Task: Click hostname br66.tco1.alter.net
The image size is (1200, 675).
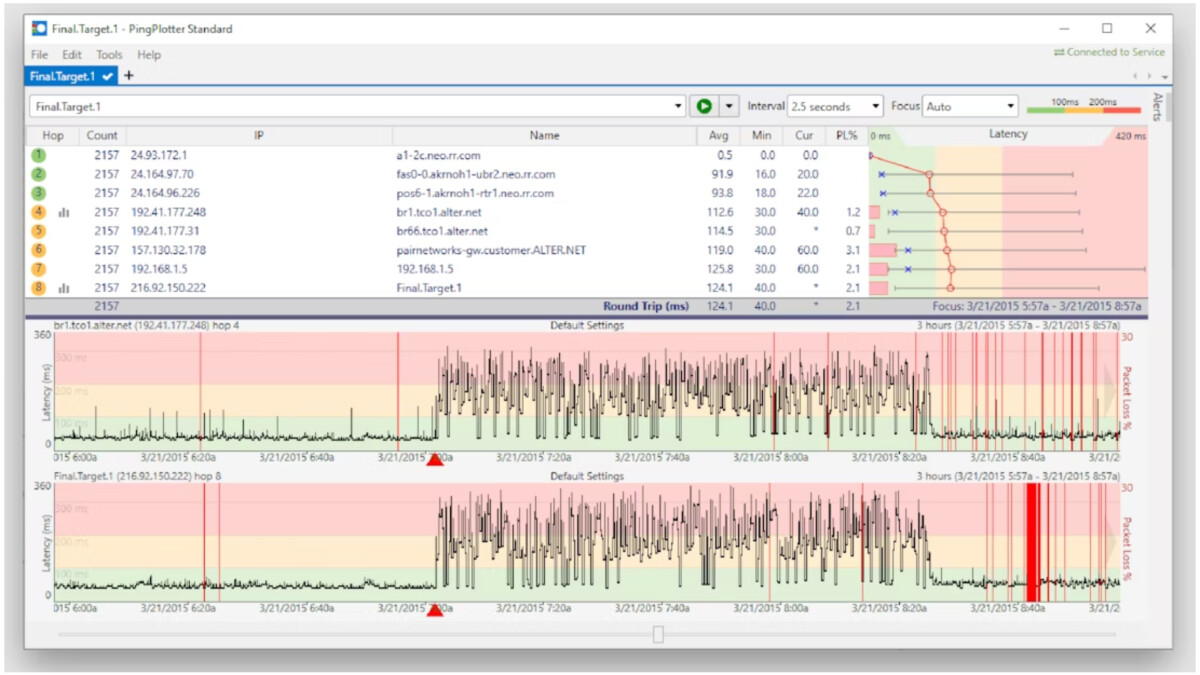Action: 442,231
